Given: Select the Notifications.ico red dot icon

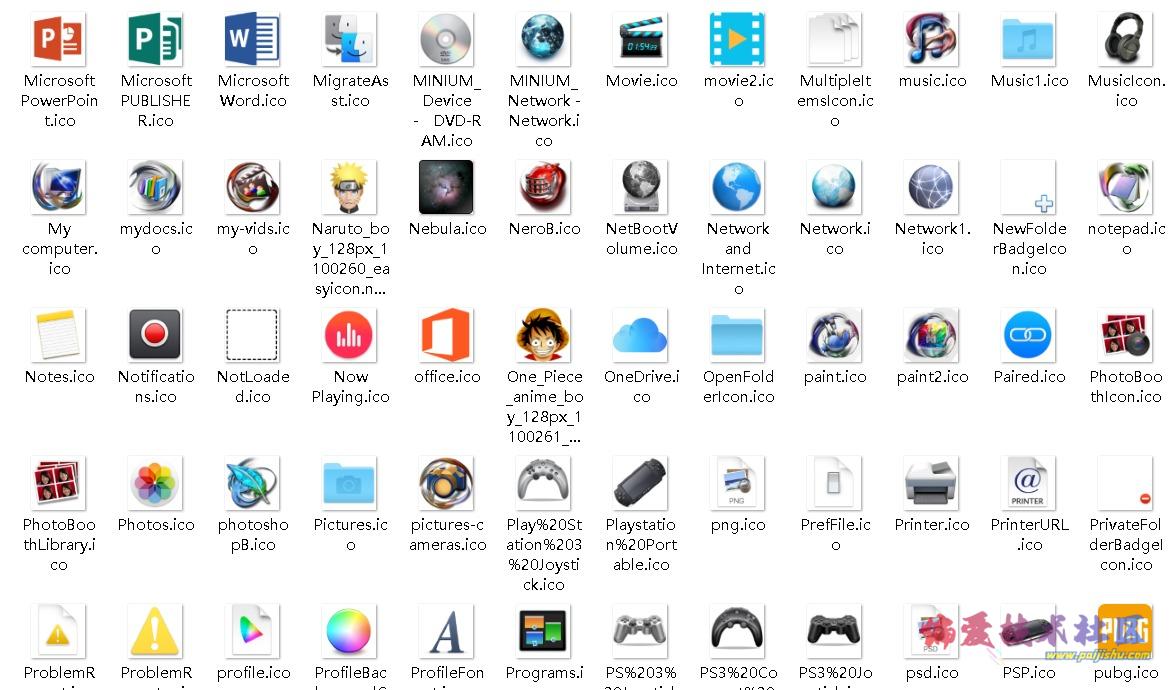Looking at the screenshot, I should [x=155, y=335].
